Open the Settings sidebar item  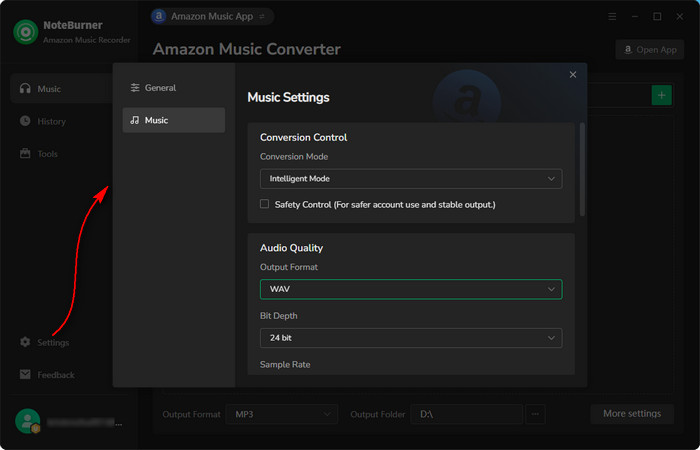(x=61, y=342)
